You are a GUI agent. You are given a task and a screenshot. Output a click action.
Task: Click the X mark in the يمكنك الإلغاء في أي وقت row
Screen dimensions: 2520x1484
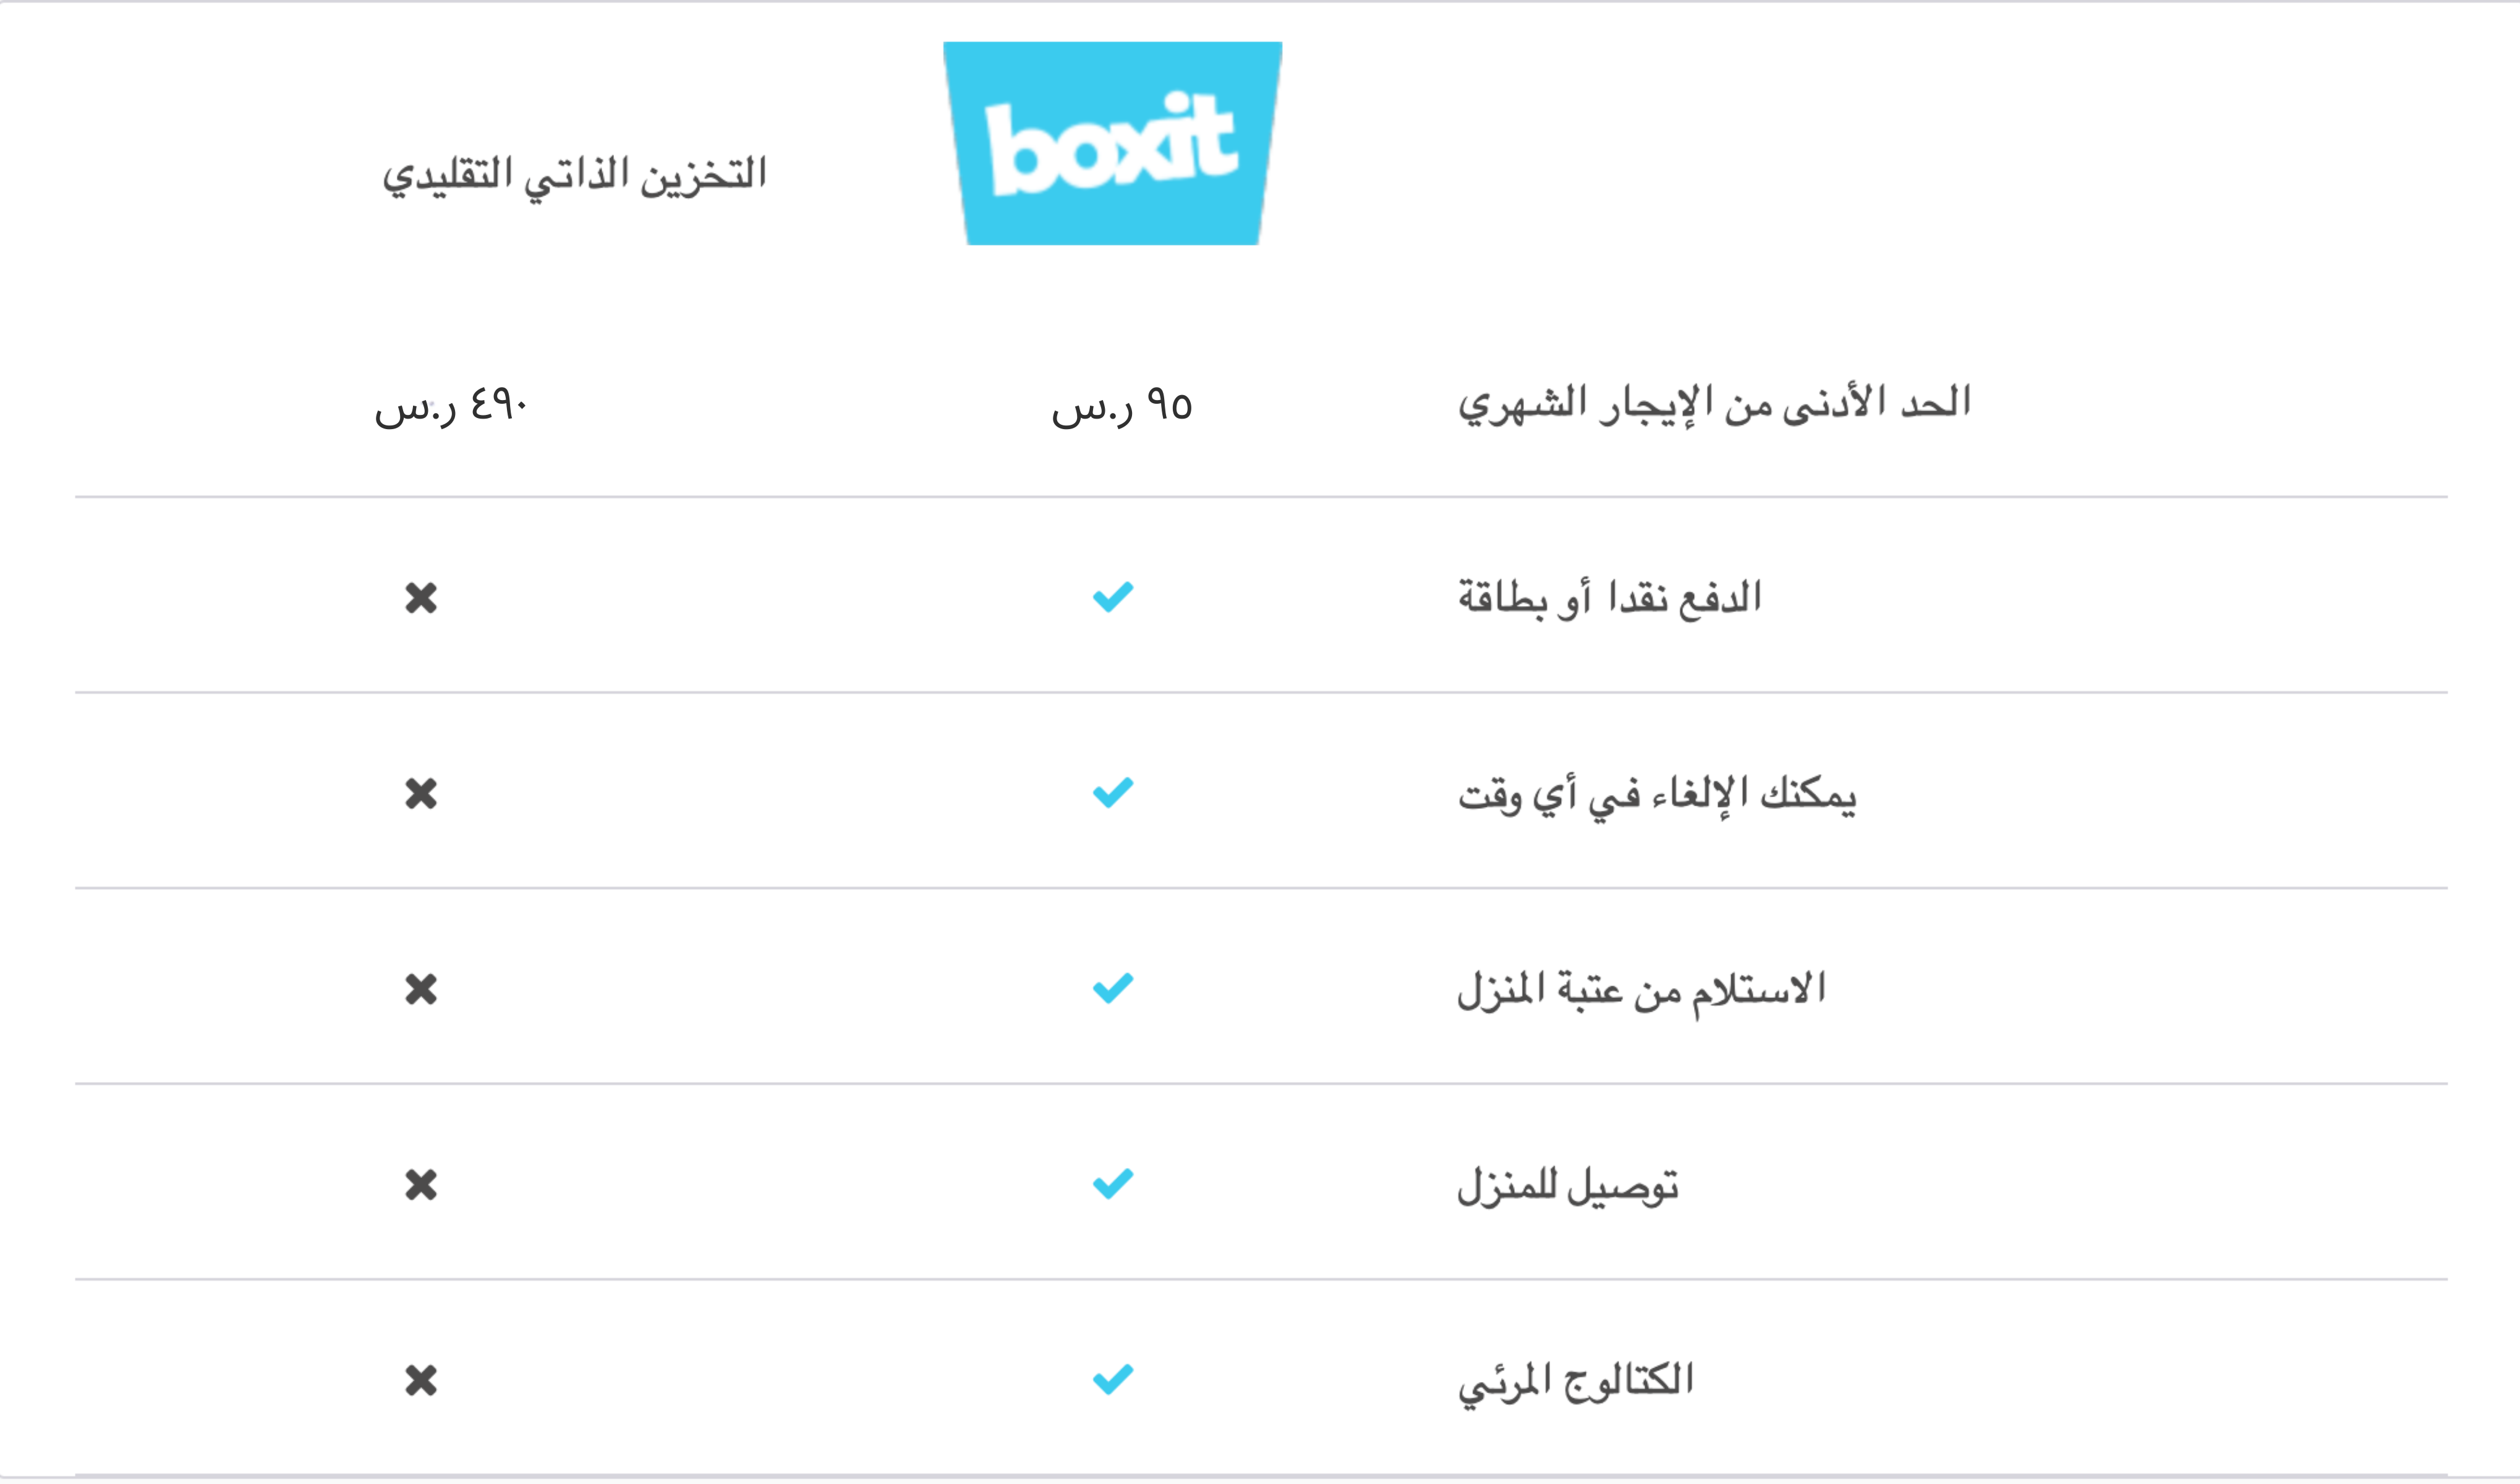click(x=421, y=794)
